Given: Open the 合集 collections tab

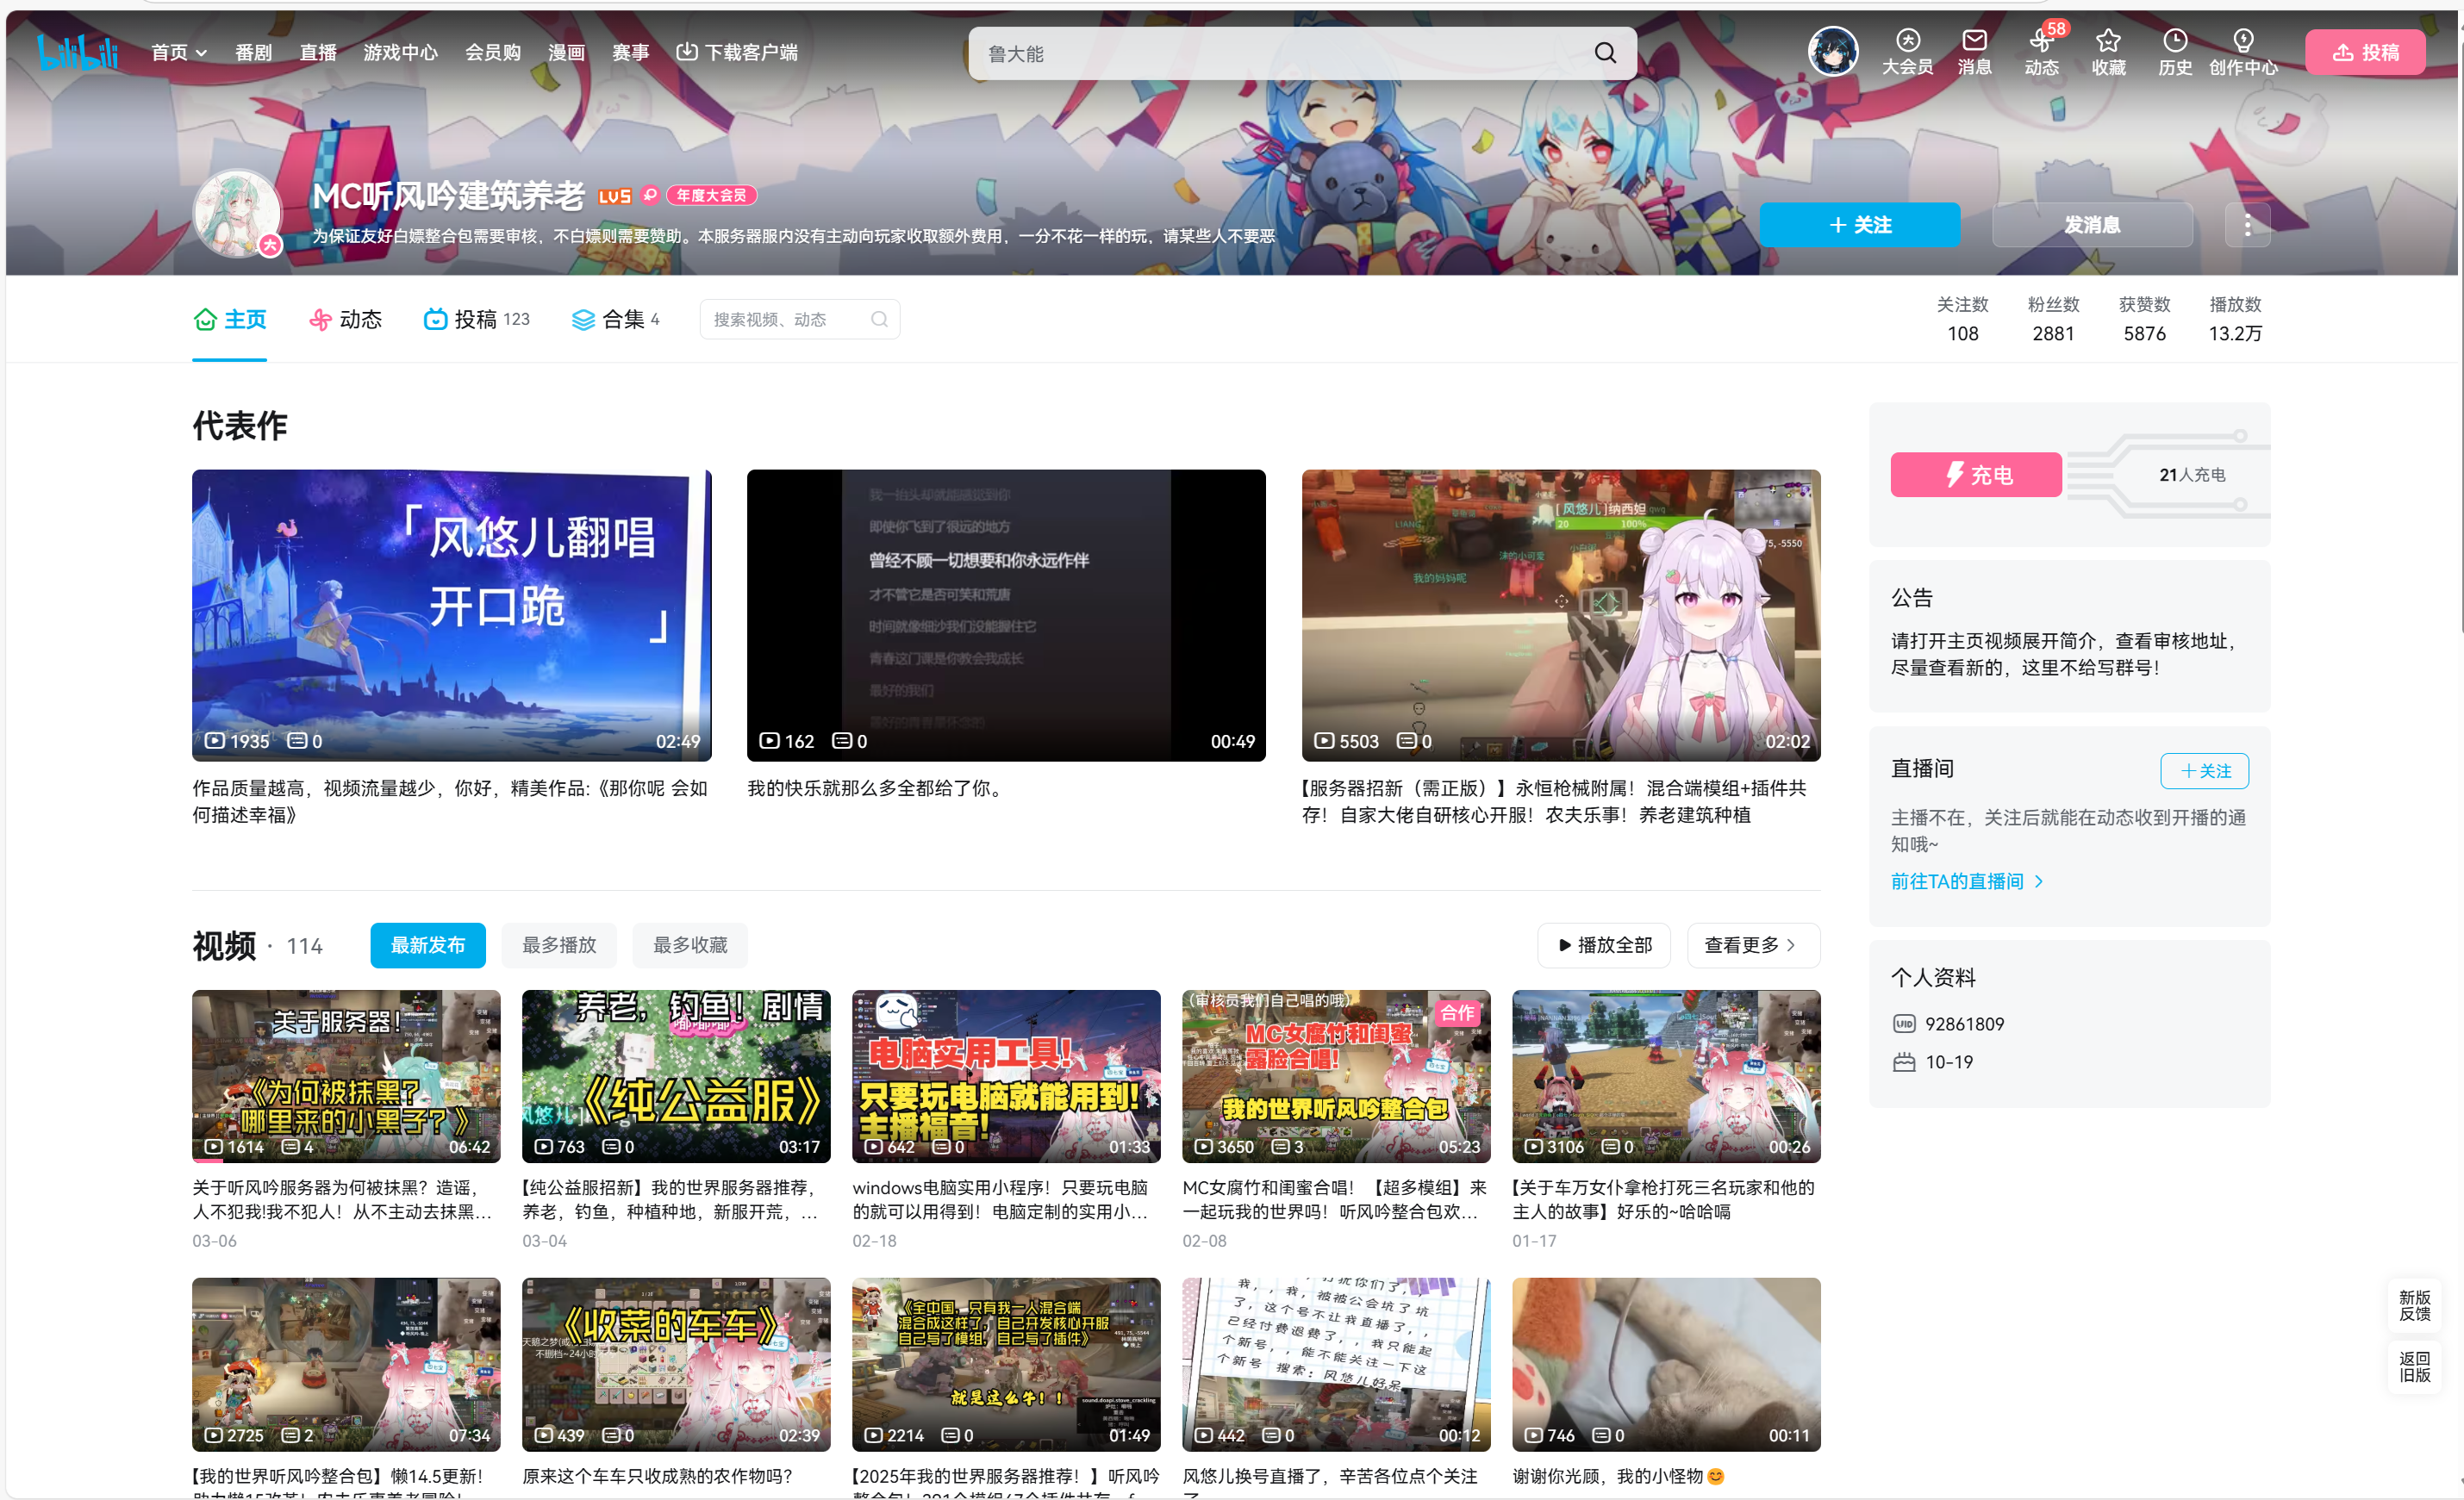Looking at the screenshot, I should click(614, 319).
